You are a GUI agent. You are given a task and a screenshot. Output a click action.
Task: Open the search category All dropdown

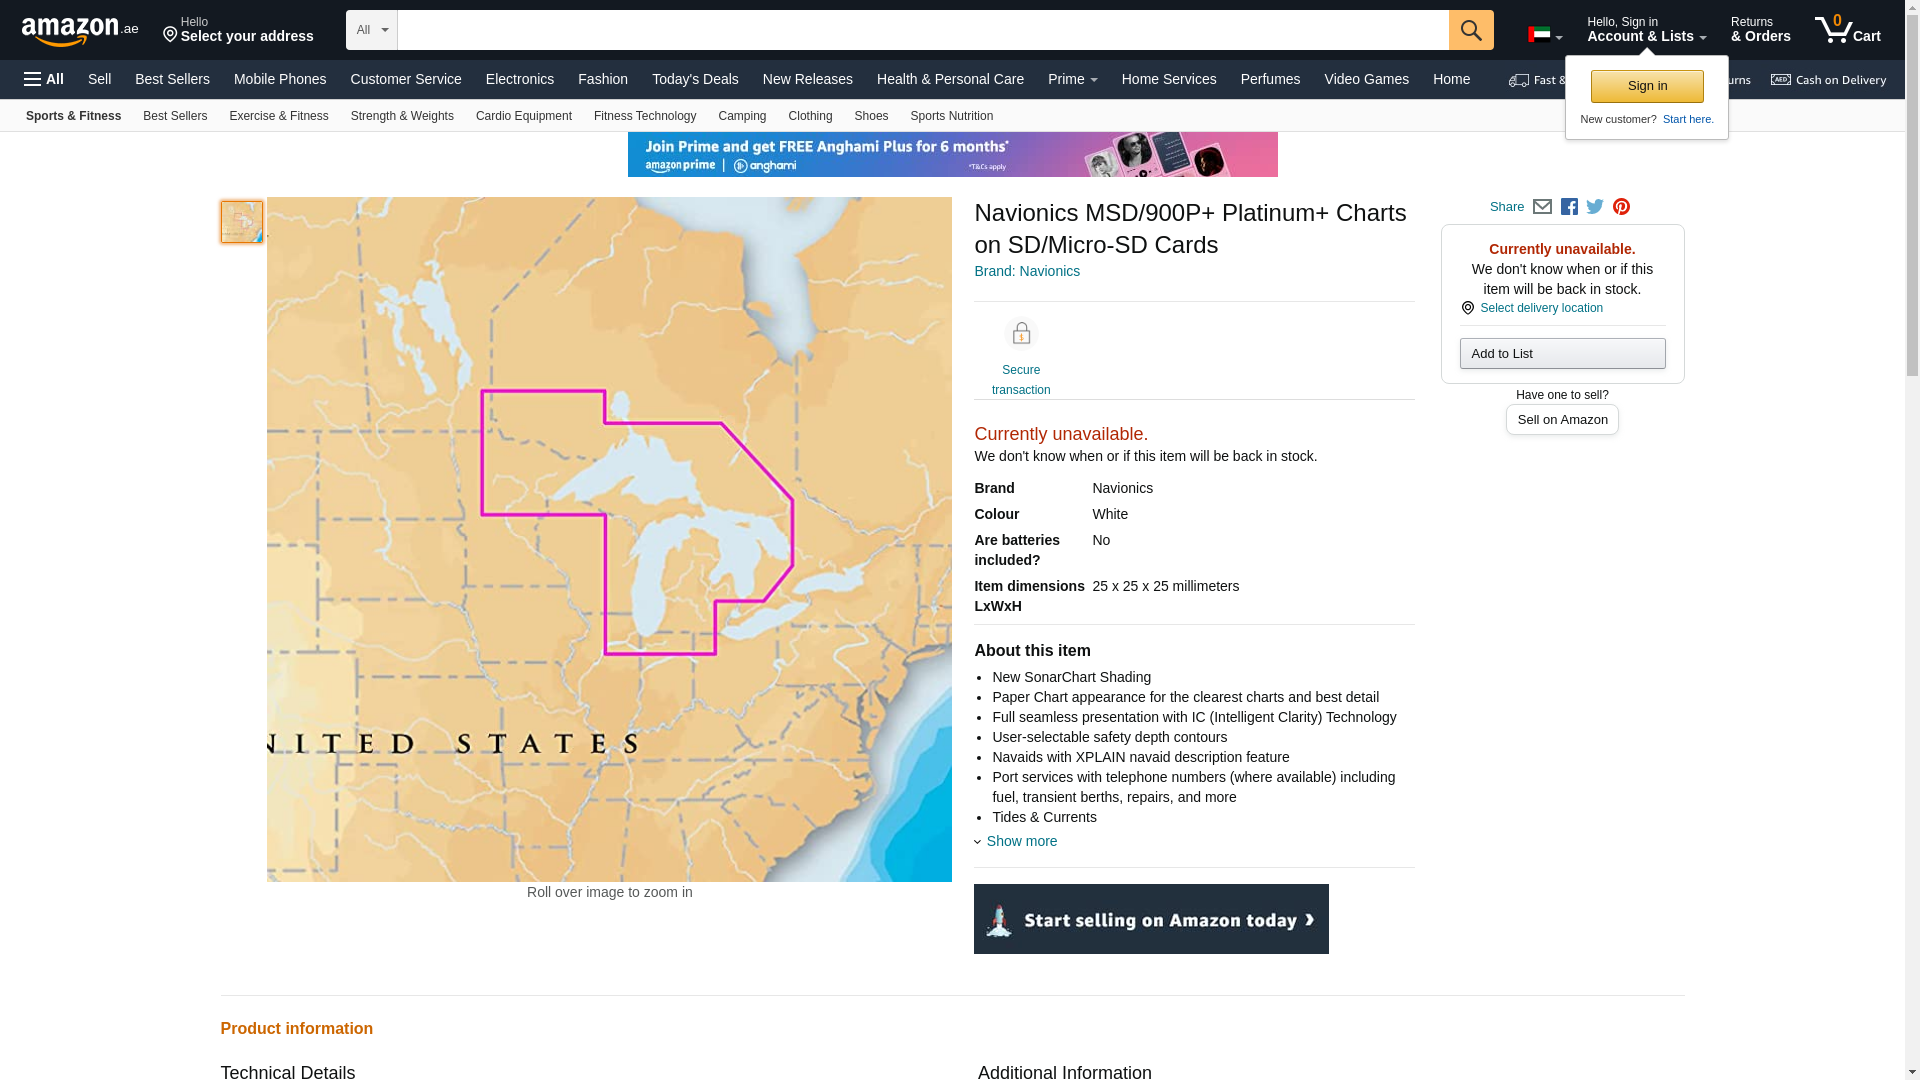tap(371, 30)
